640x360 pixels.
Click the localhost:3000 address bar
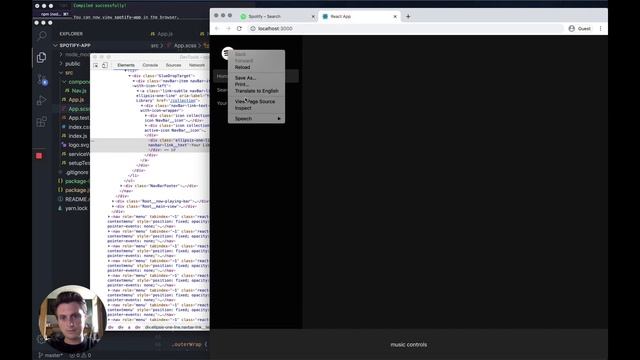(406, 29)
